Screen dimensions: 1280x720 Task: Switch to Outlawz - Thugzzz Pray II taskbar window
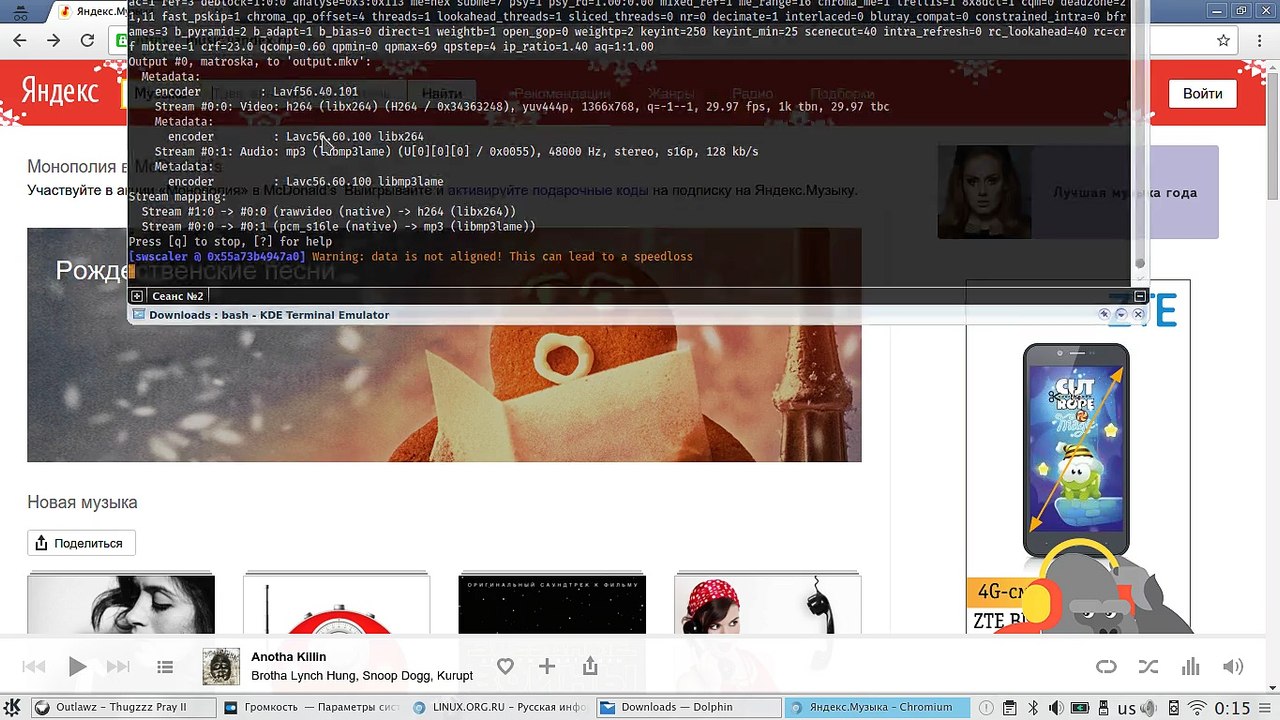click(x=123, y=707)
